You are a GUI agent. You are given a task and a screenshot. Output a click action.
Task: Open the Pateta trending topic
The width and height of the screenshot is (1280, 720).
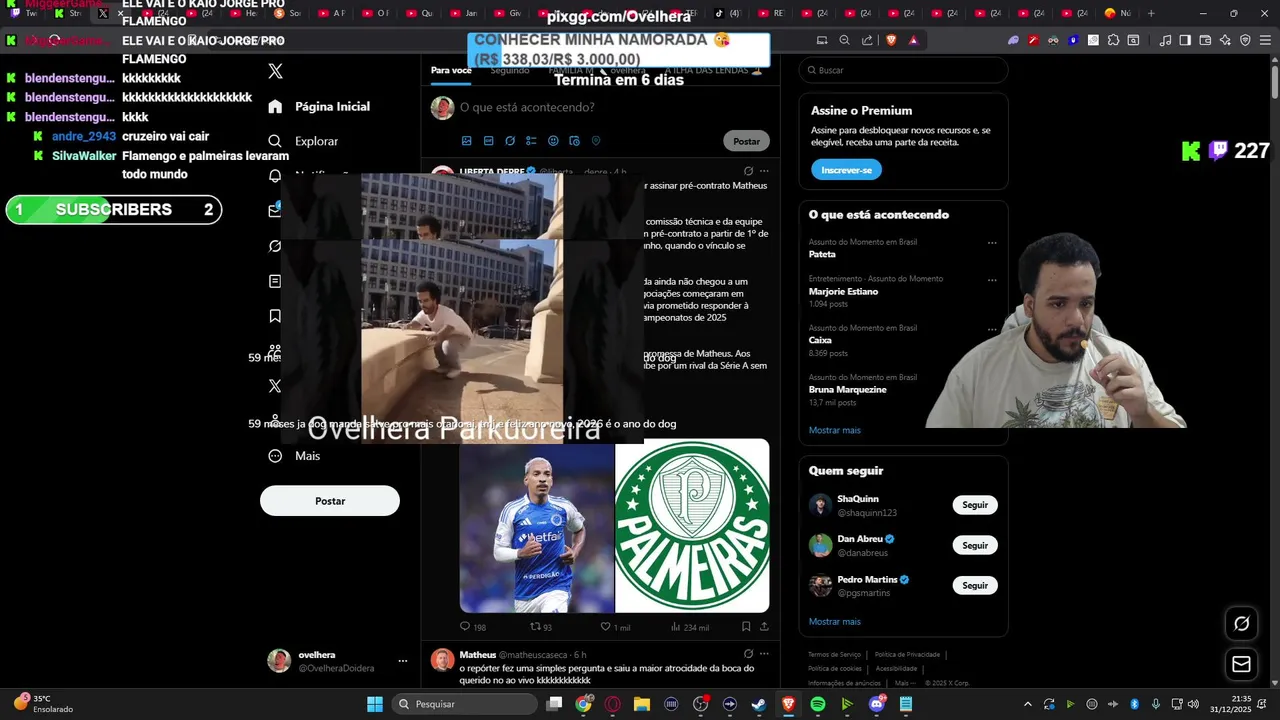click(822, 254)
